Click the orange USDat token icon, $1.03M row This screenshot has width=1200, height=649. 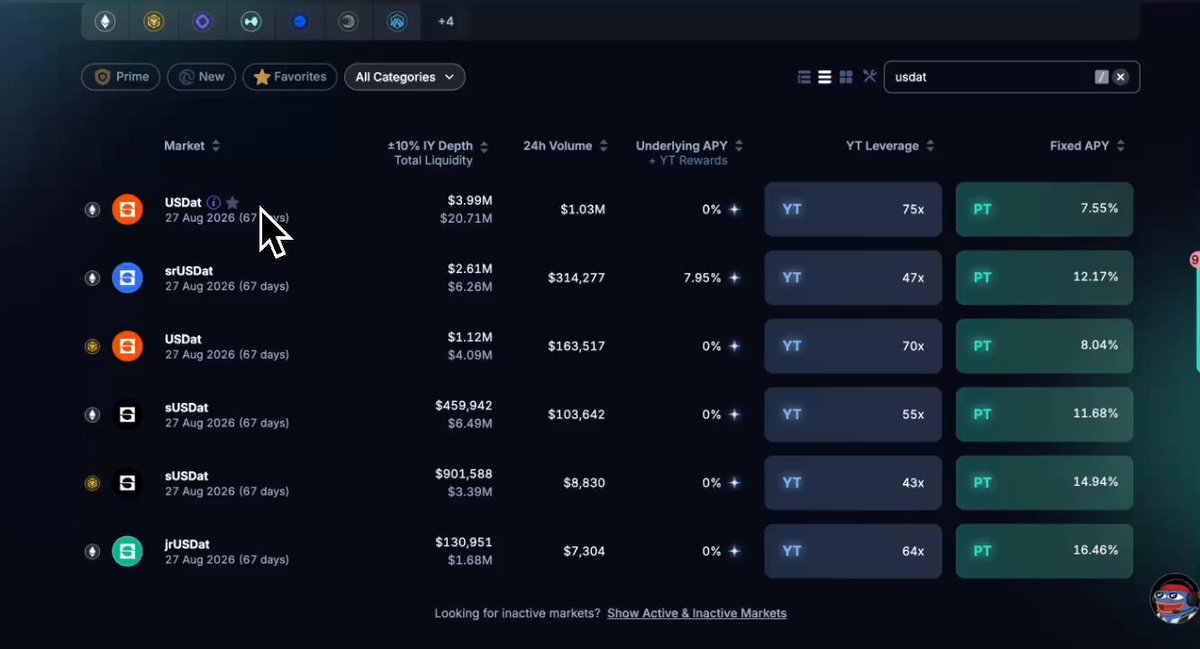pos(127,210)
